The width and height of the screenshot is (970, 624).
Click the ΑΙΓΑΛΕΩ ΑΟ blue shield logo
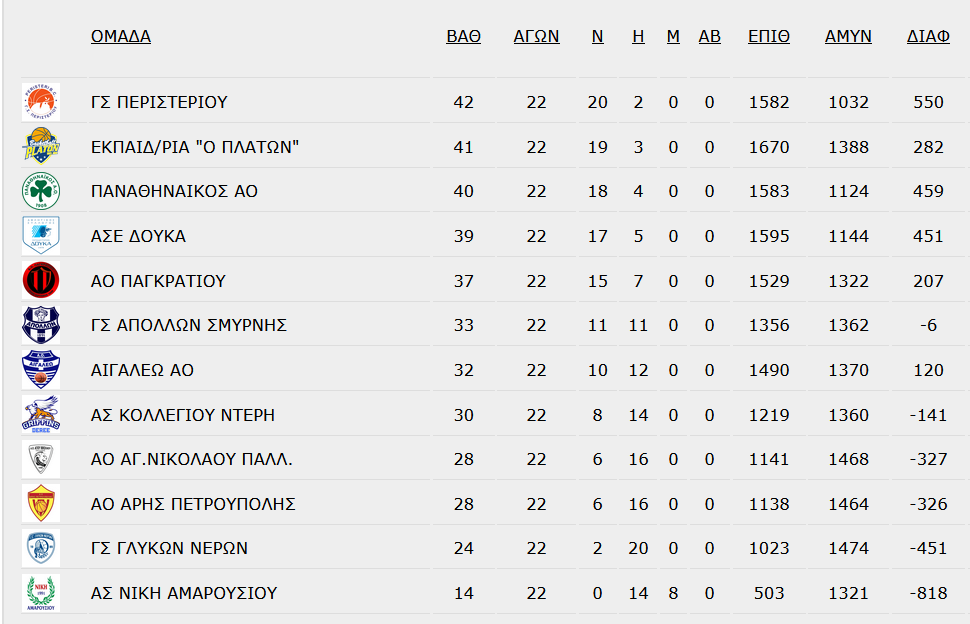[x=41, y=370]
